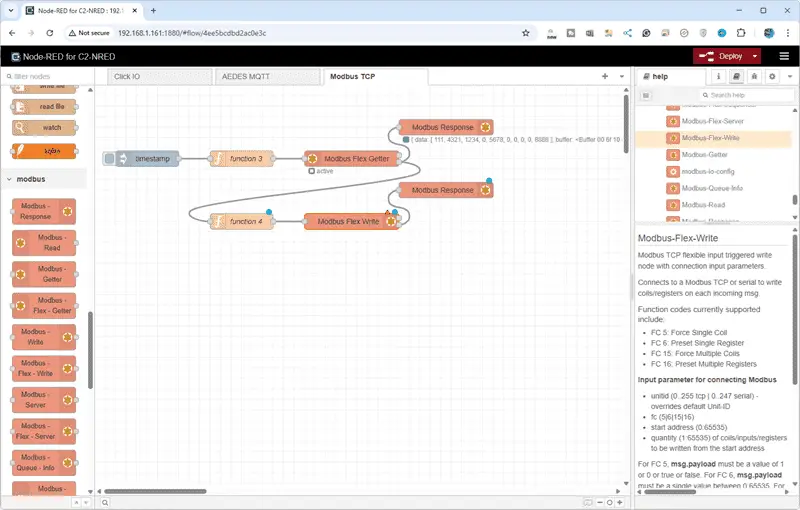The width and height of the screenshot is (800, 510).
Task: Select the Modbus TCP flow tab
Action: pos(376,76)
